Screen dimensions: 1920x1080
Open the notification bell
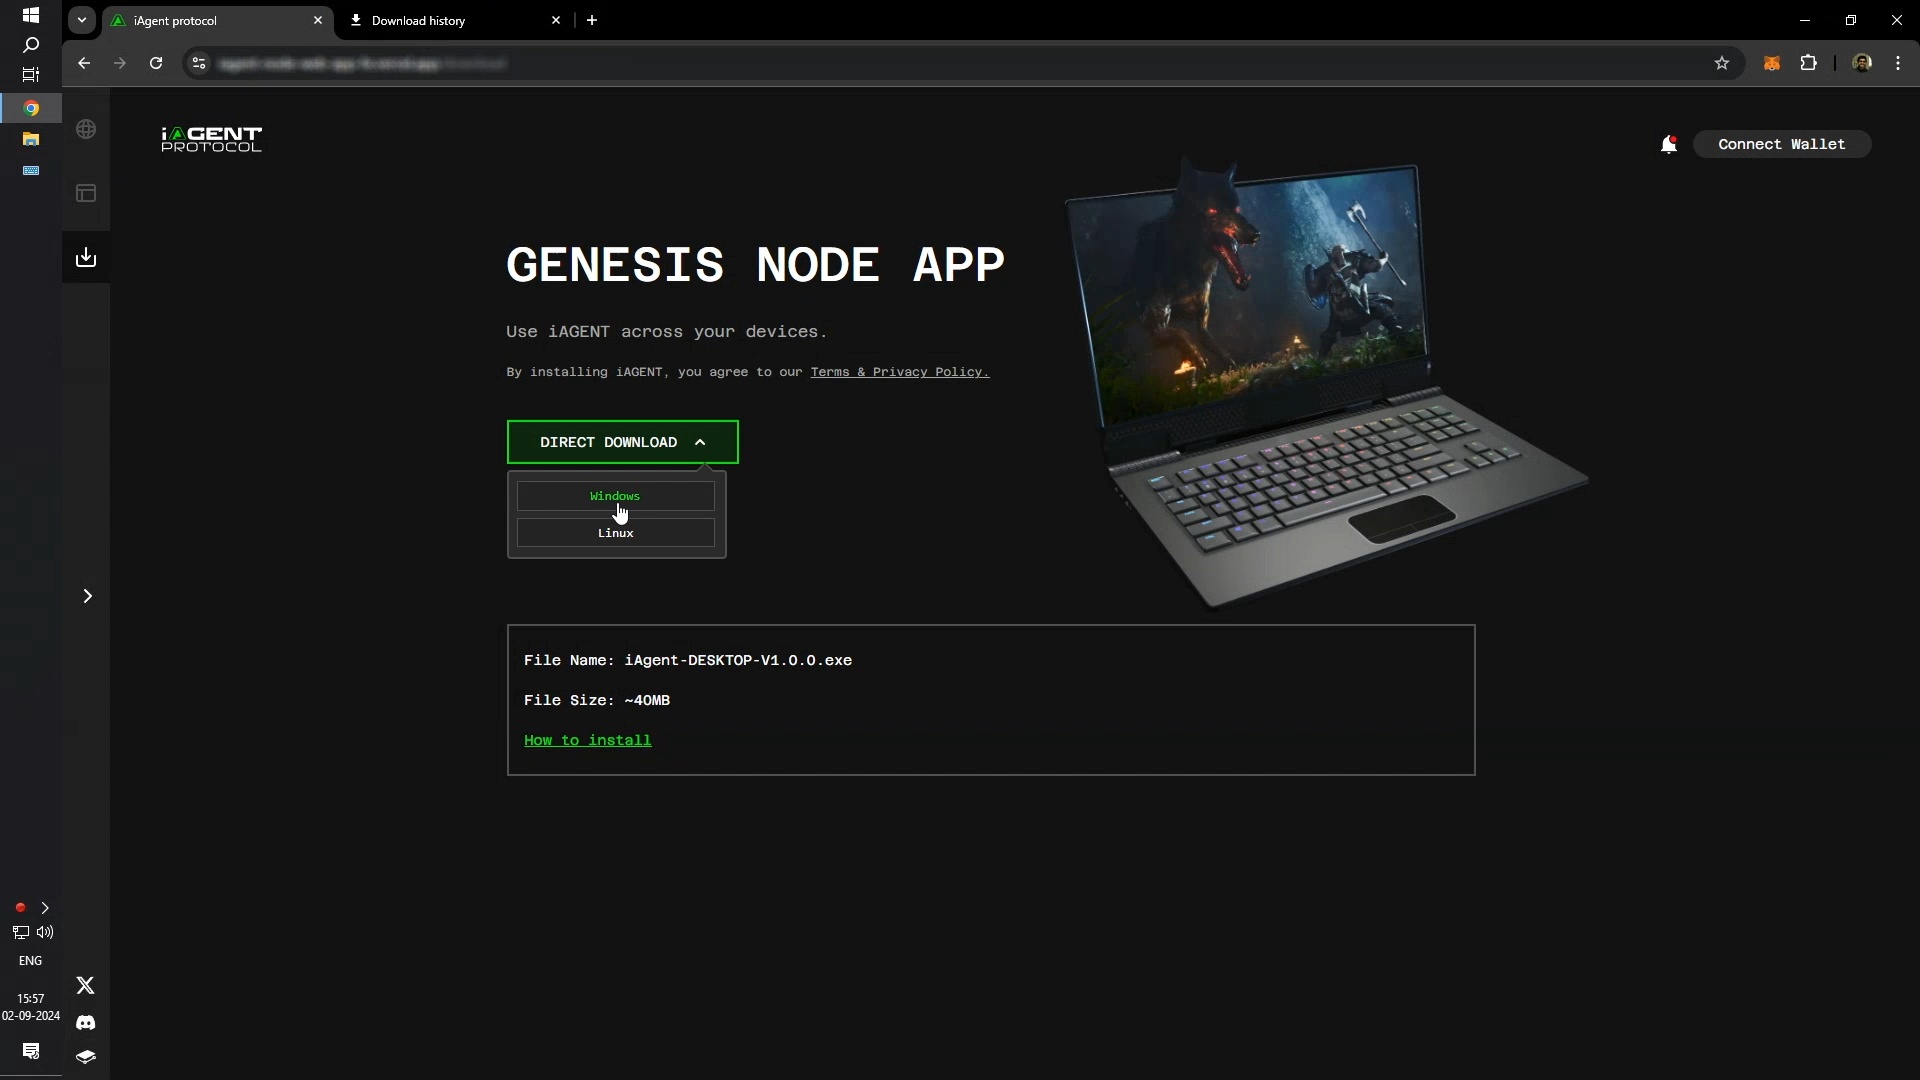point(1668,144)
